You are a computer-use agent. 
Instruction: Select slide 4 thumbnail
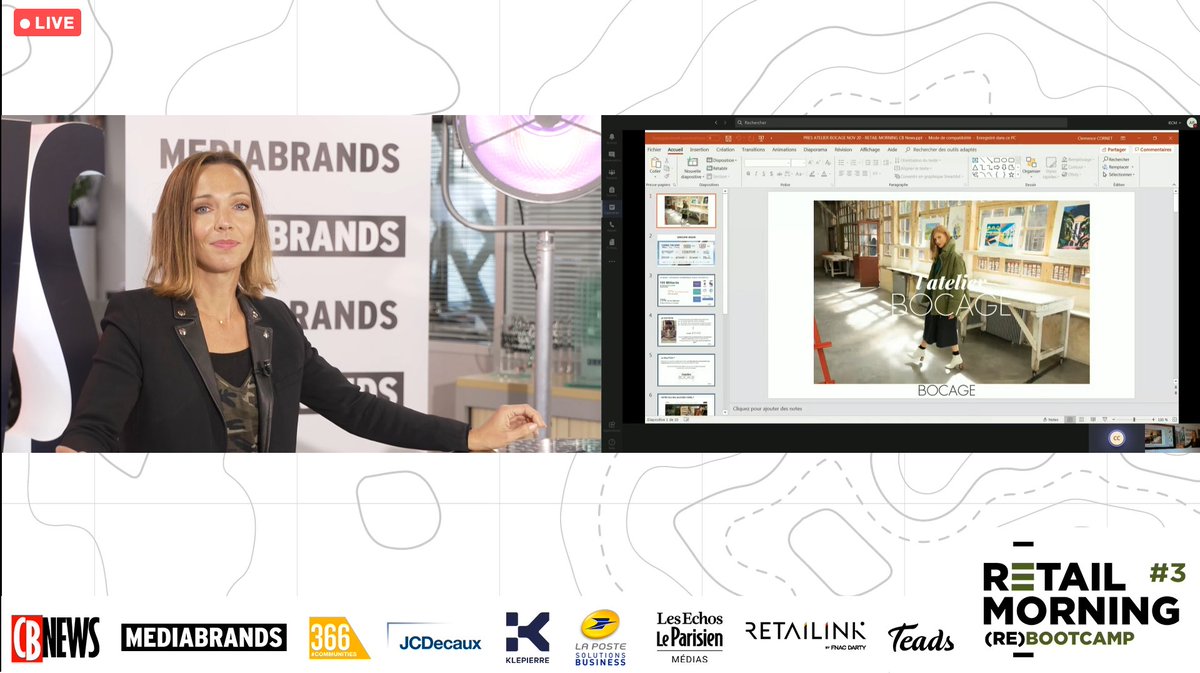(x=686, y=330)
